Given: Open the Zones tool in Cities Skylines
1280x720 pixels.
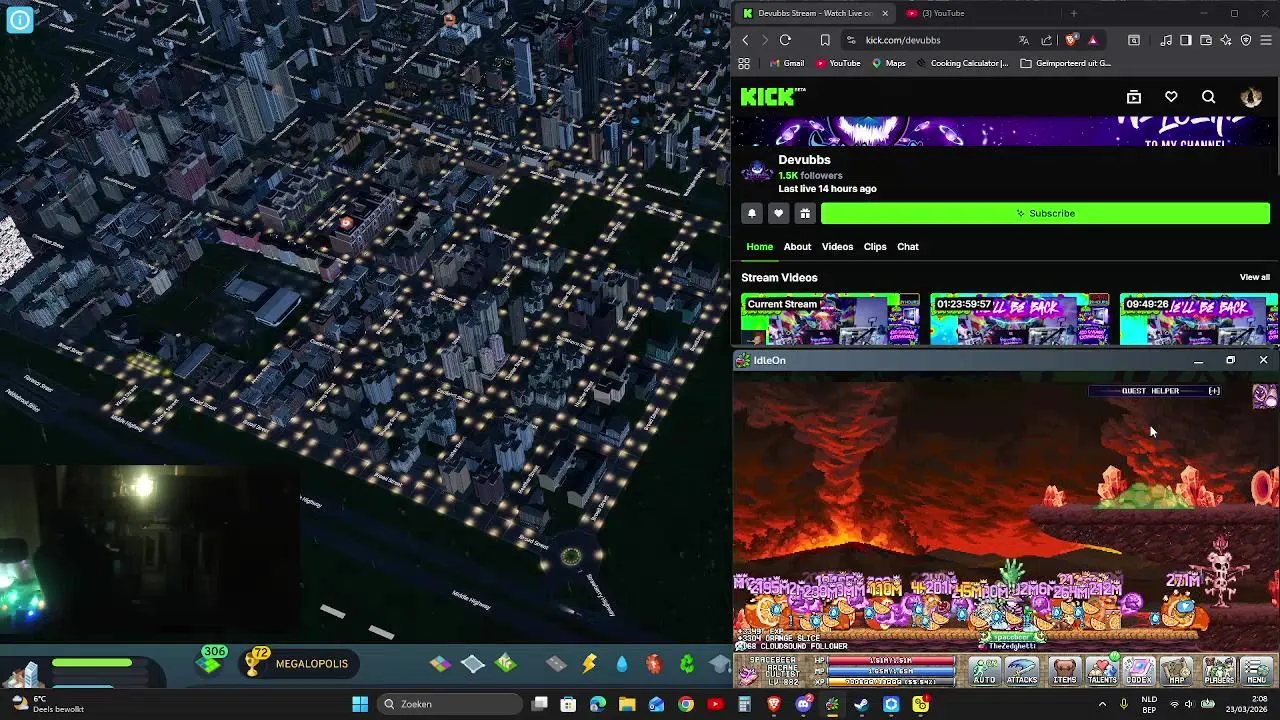Looking at the screenshot, I should coord(440,664).
